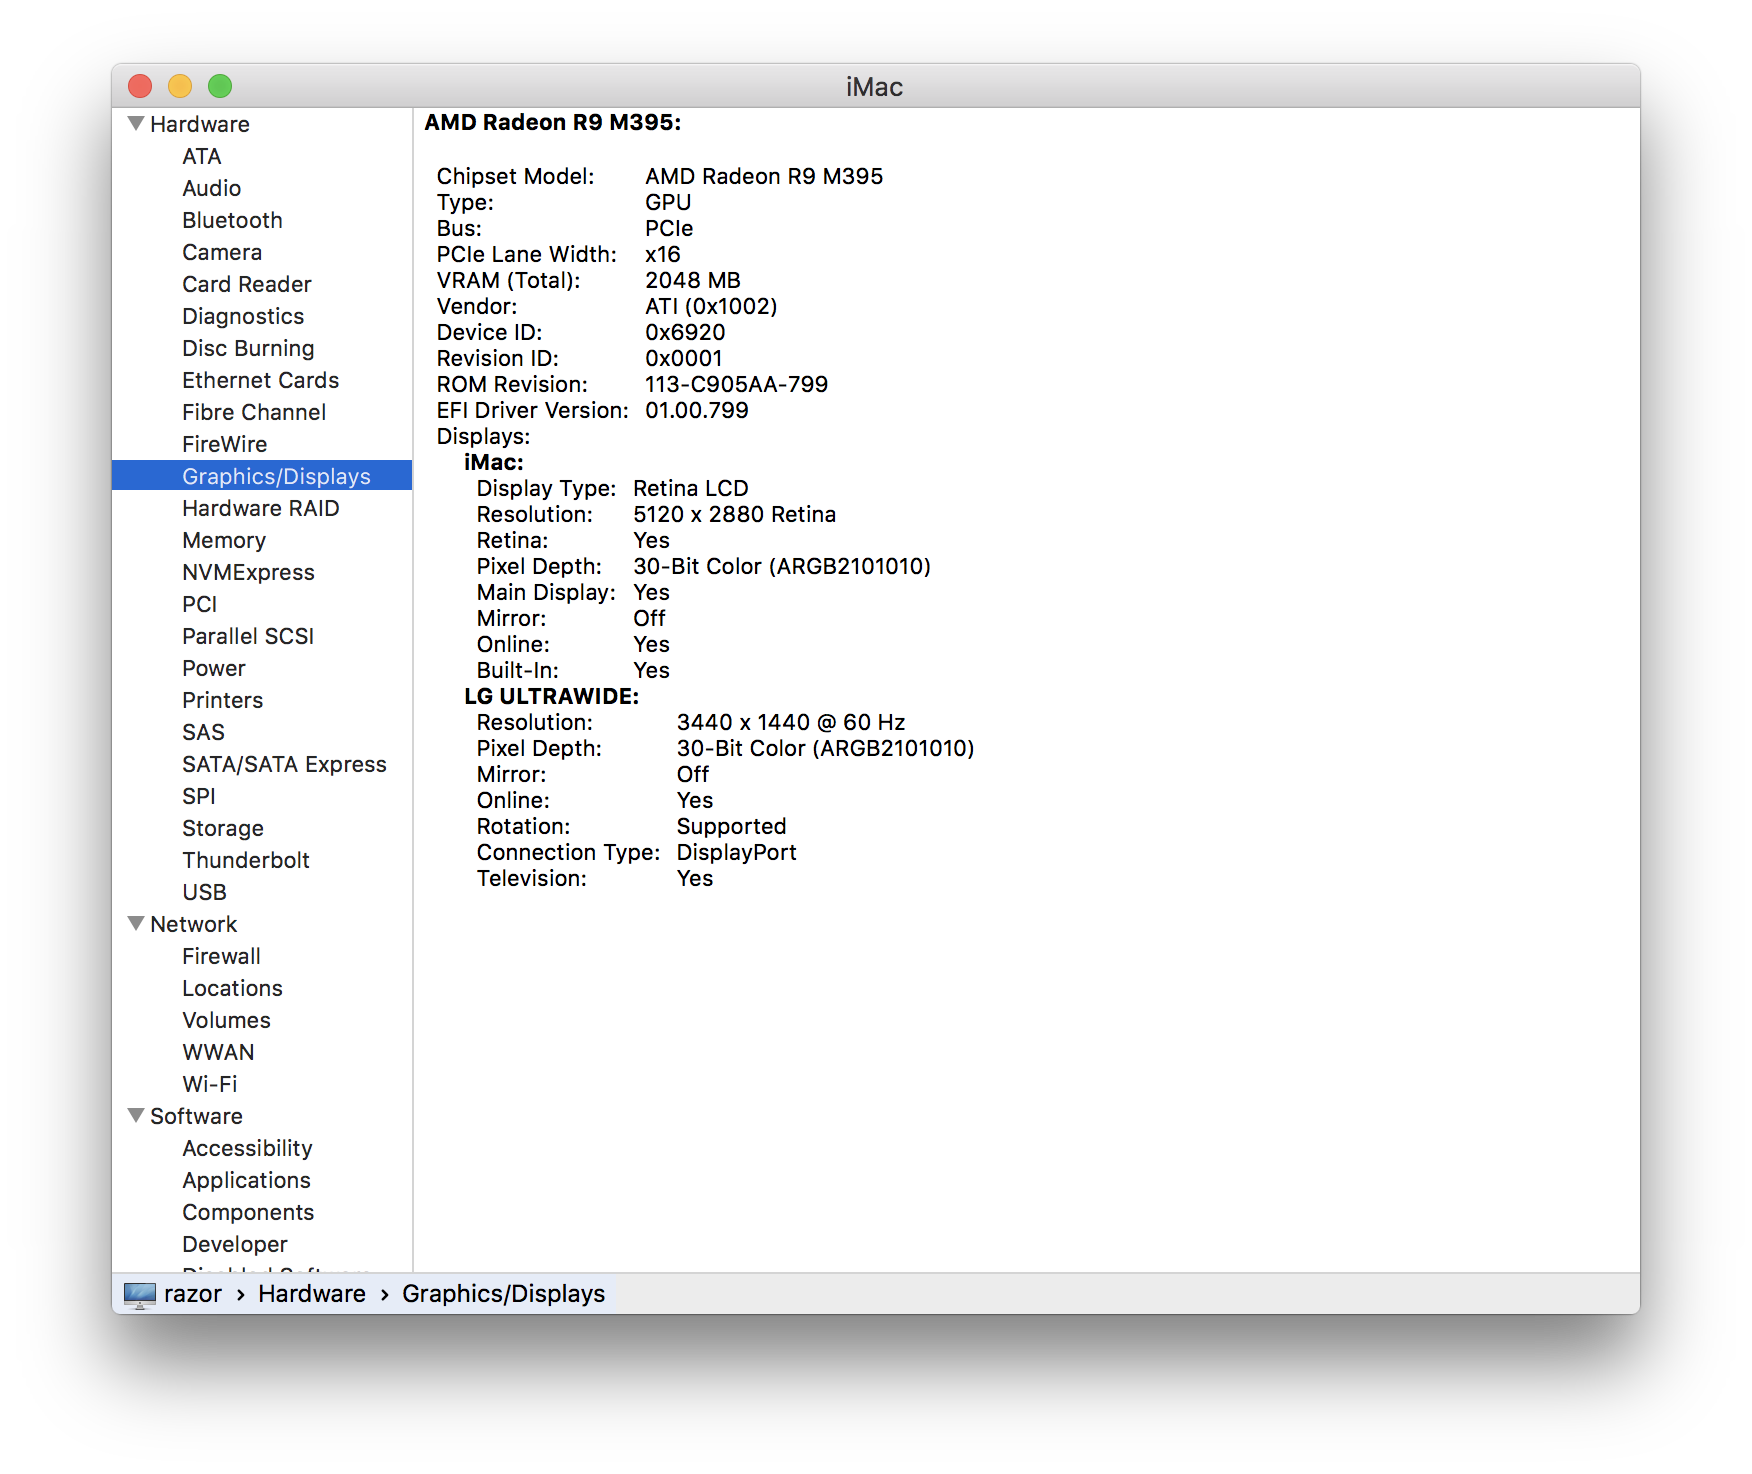Select Accessibility under Software
Viewport: 1752px width, 1474px height.
(247, 1148)
